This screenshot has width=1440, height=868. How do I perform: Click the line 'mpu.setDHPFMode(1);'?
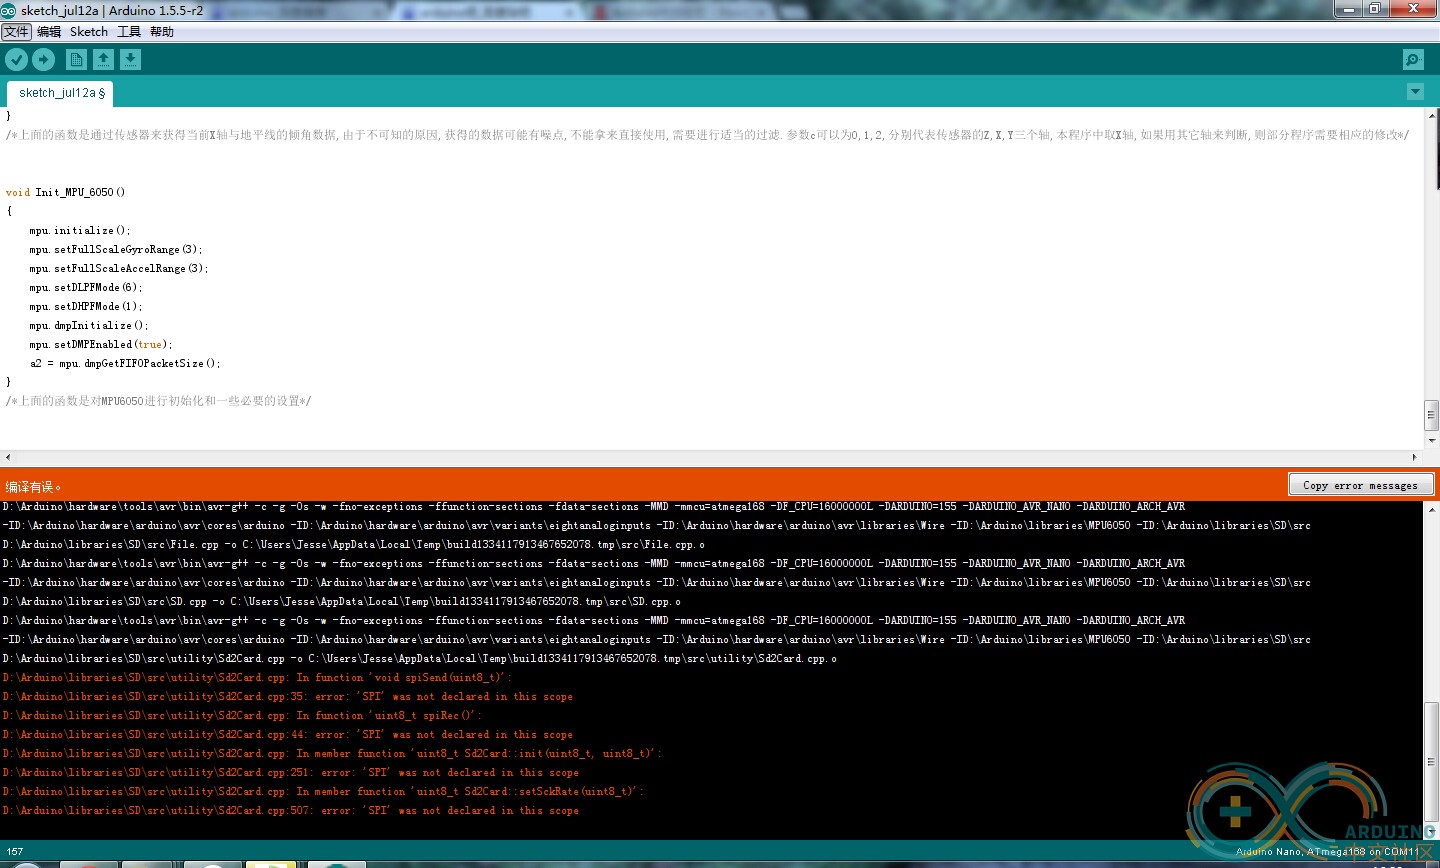click(86, 306)
